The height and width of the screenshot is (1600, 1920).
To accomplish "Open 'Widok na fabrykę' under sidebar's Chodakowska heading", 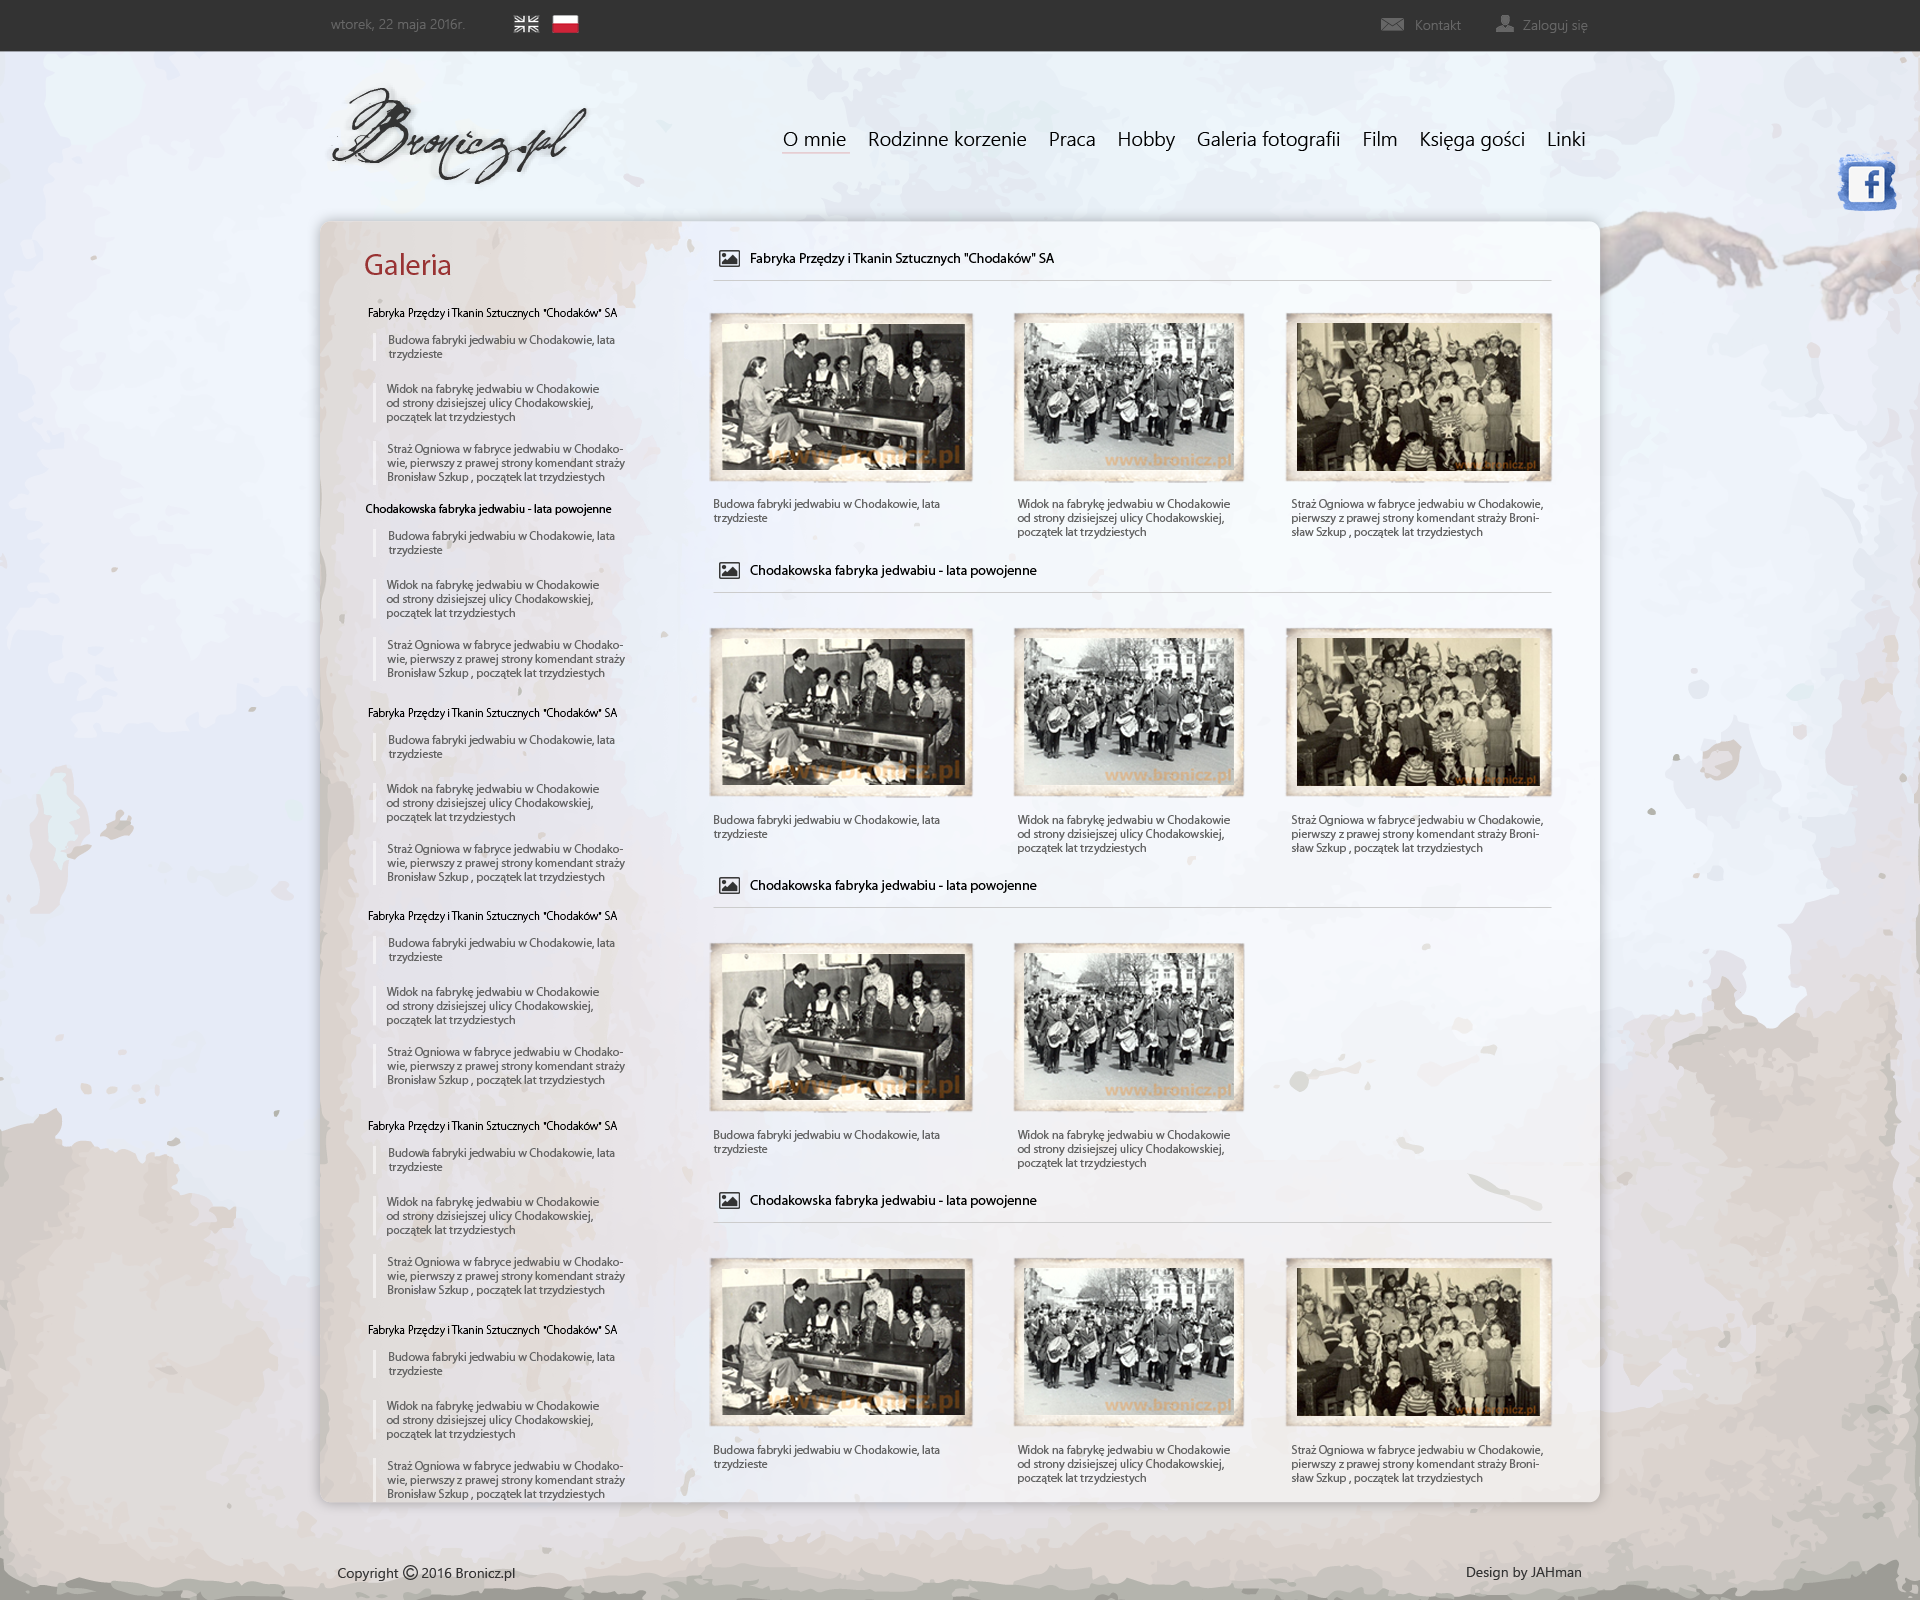I will coord(493,599).
